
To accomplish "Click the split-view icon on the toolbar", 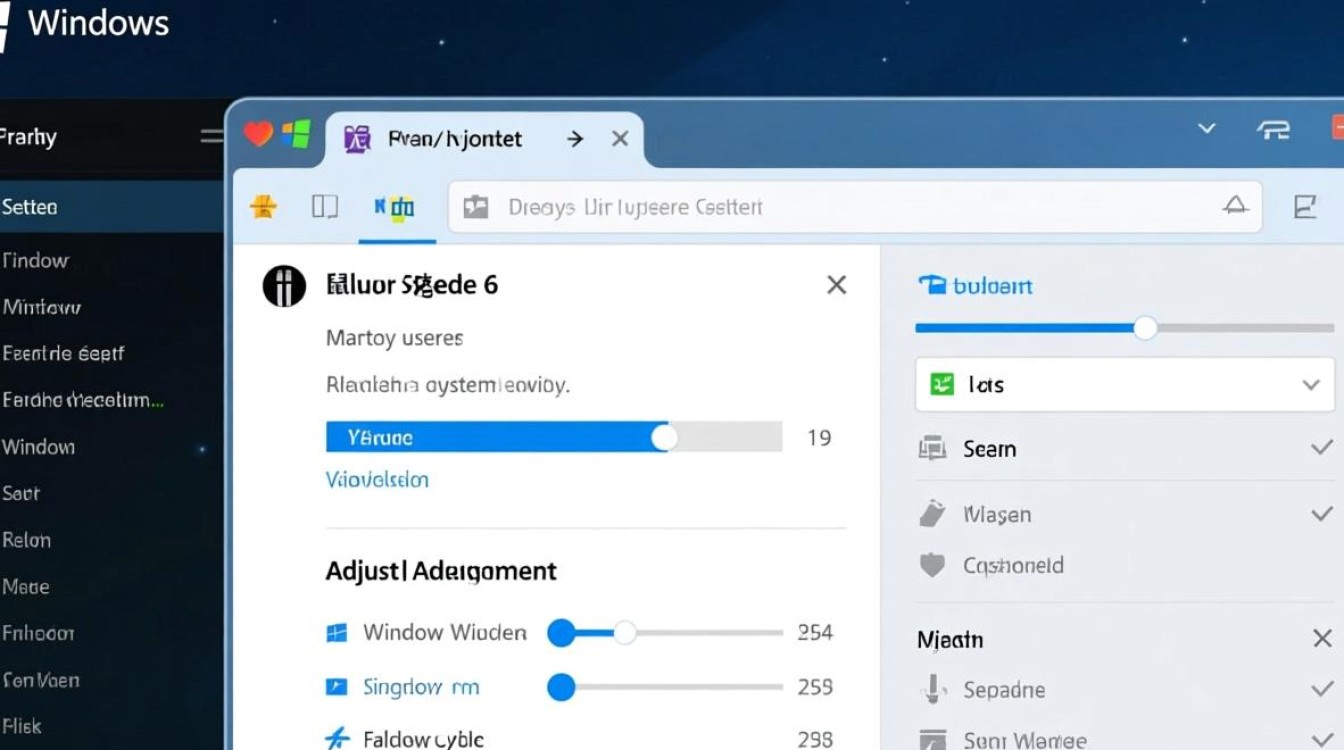I will (x=324, y=206).
